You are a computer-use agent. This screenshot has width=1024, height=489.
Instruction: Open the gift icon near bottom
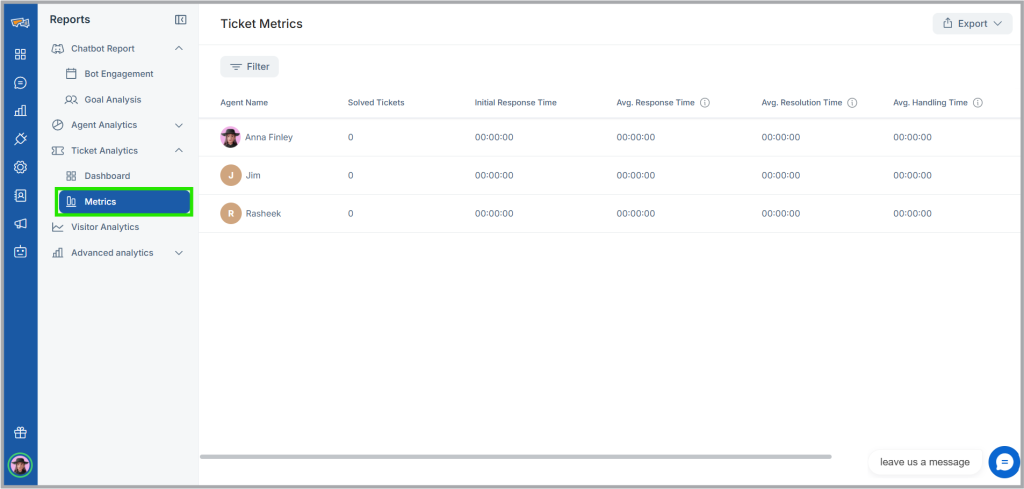point(20,433)
